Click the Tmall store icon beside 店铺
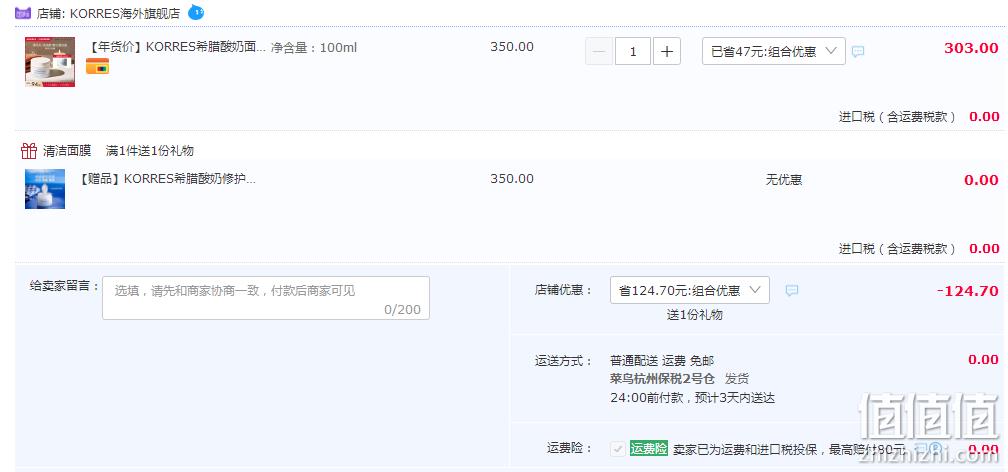Viewport: 1008px width, 472px height. tap(22, 12)
